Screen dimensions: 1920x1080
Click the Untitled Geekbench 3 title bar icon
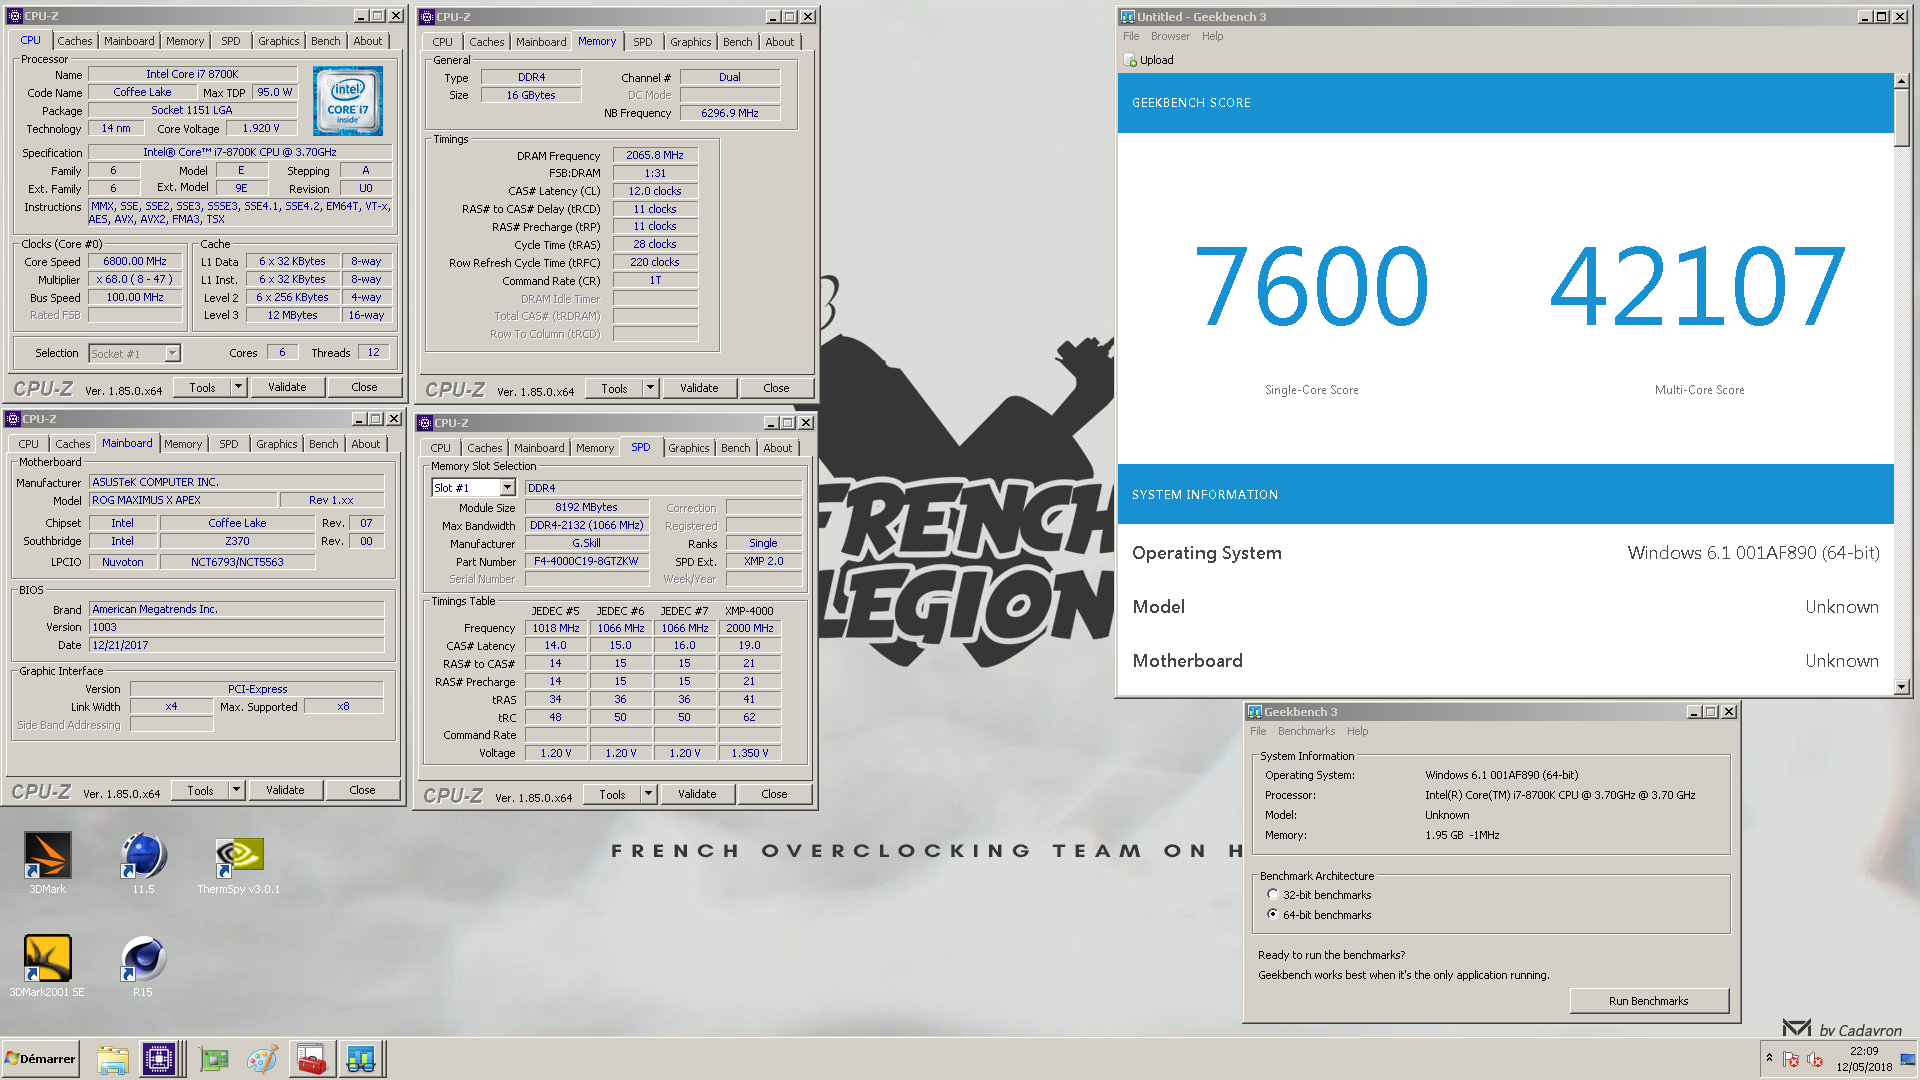tap(1127, 17)
